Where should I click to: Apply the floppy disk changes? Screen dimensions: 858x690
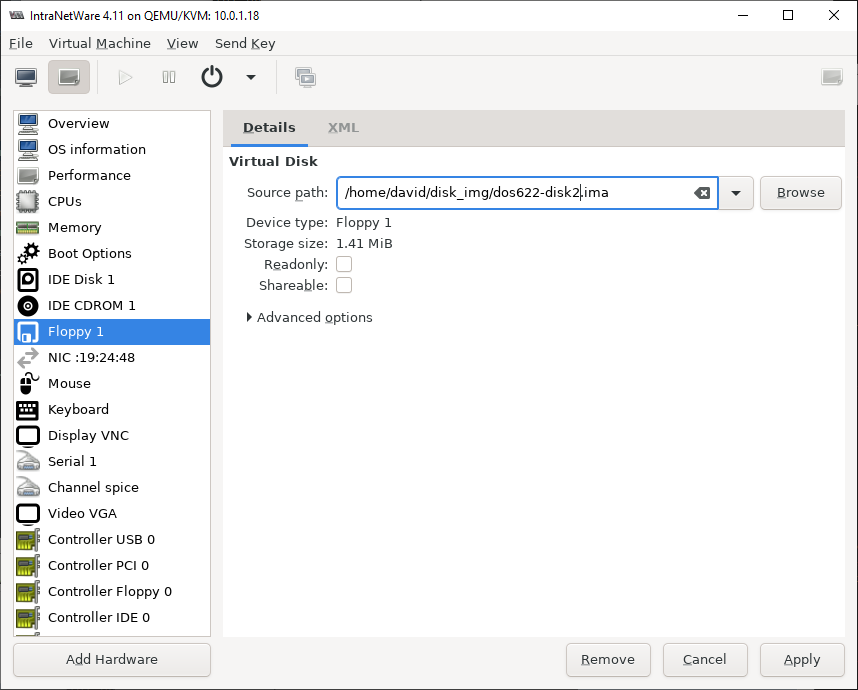click(x=802, y=659)
